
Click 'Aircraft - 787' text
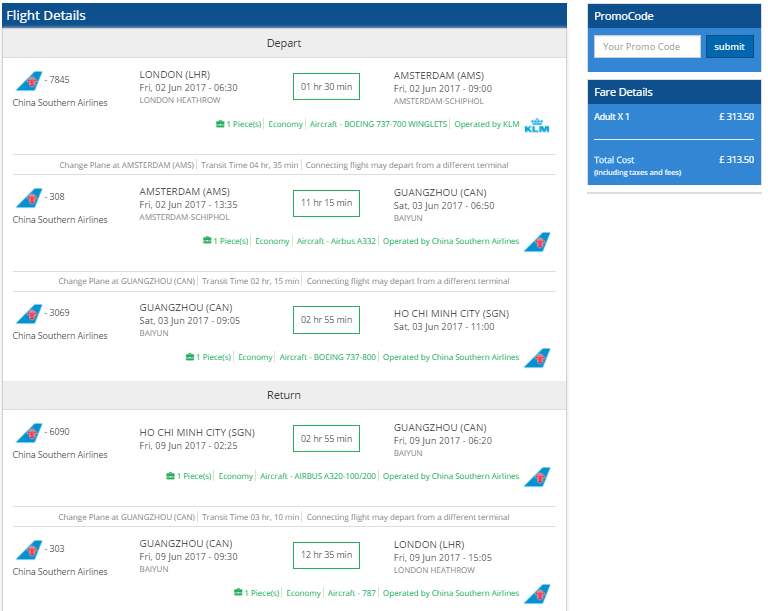point(352,593)
